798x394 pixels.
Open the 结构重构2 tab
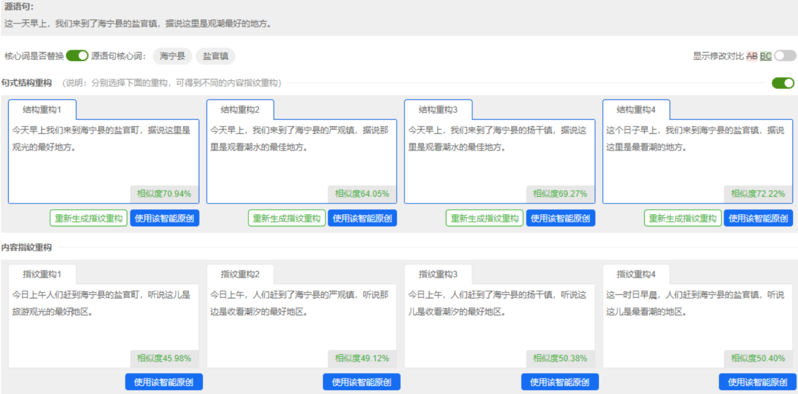click(240, 109)
